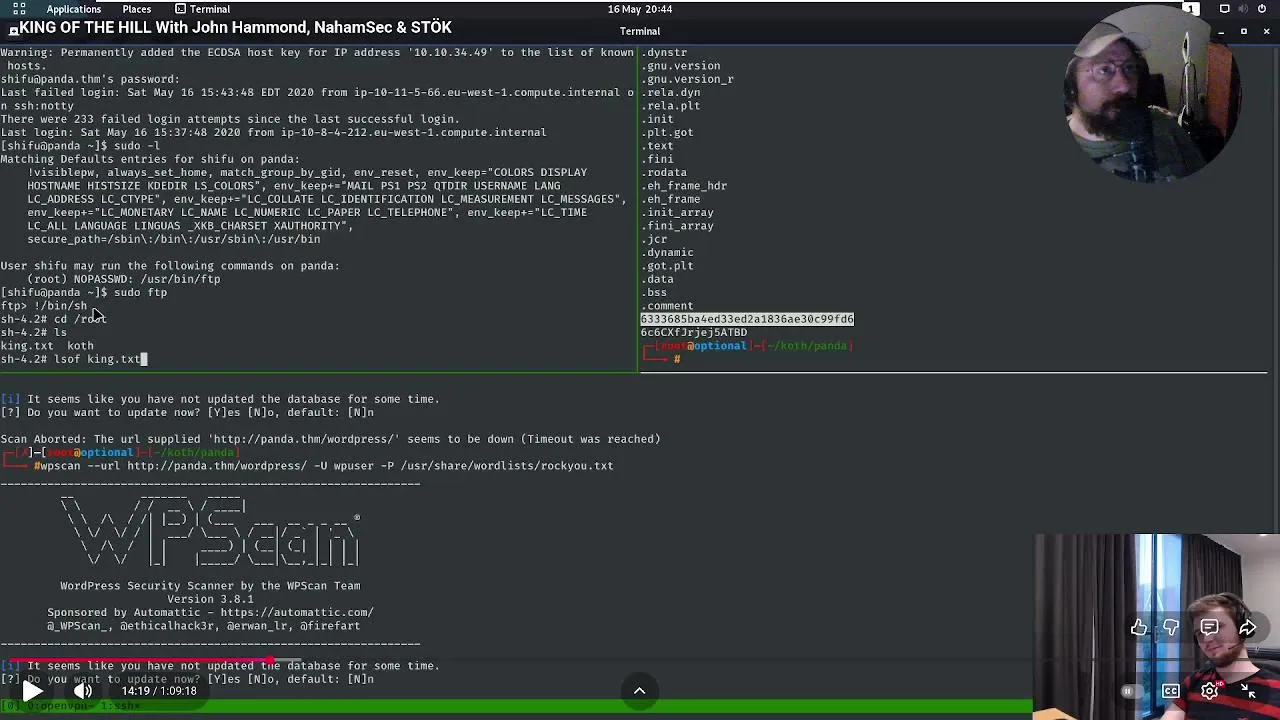Click the Terminal window title

point(640,31)
